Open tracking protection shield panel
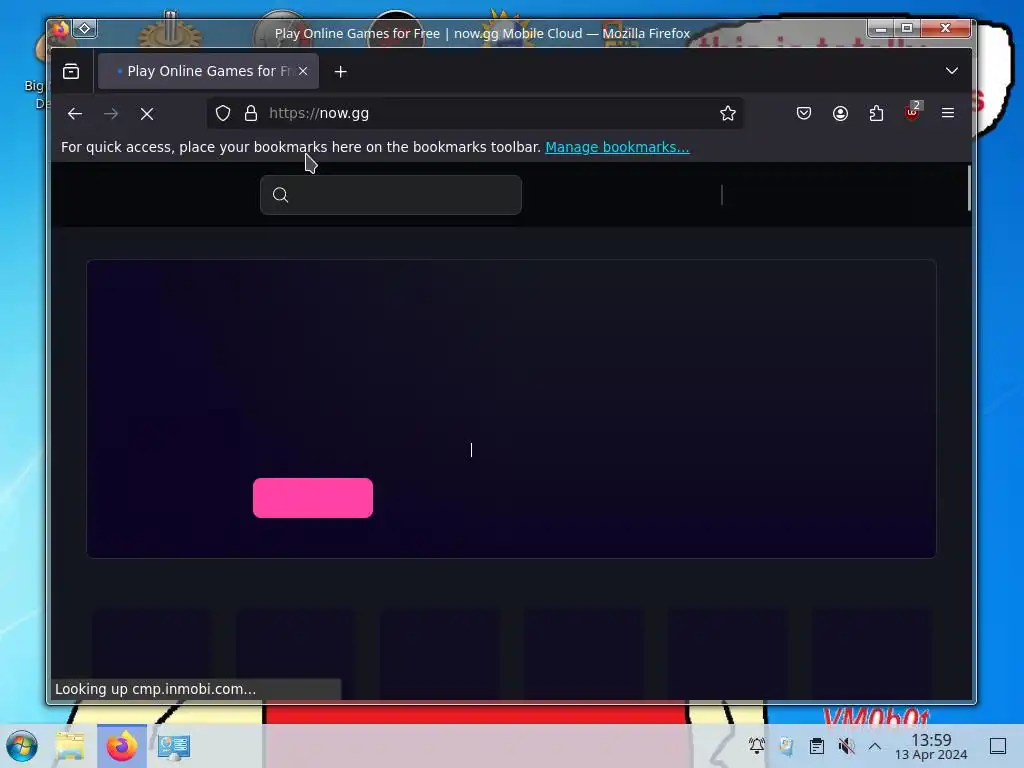This screenshot has height=768, width=1024. 223,113
